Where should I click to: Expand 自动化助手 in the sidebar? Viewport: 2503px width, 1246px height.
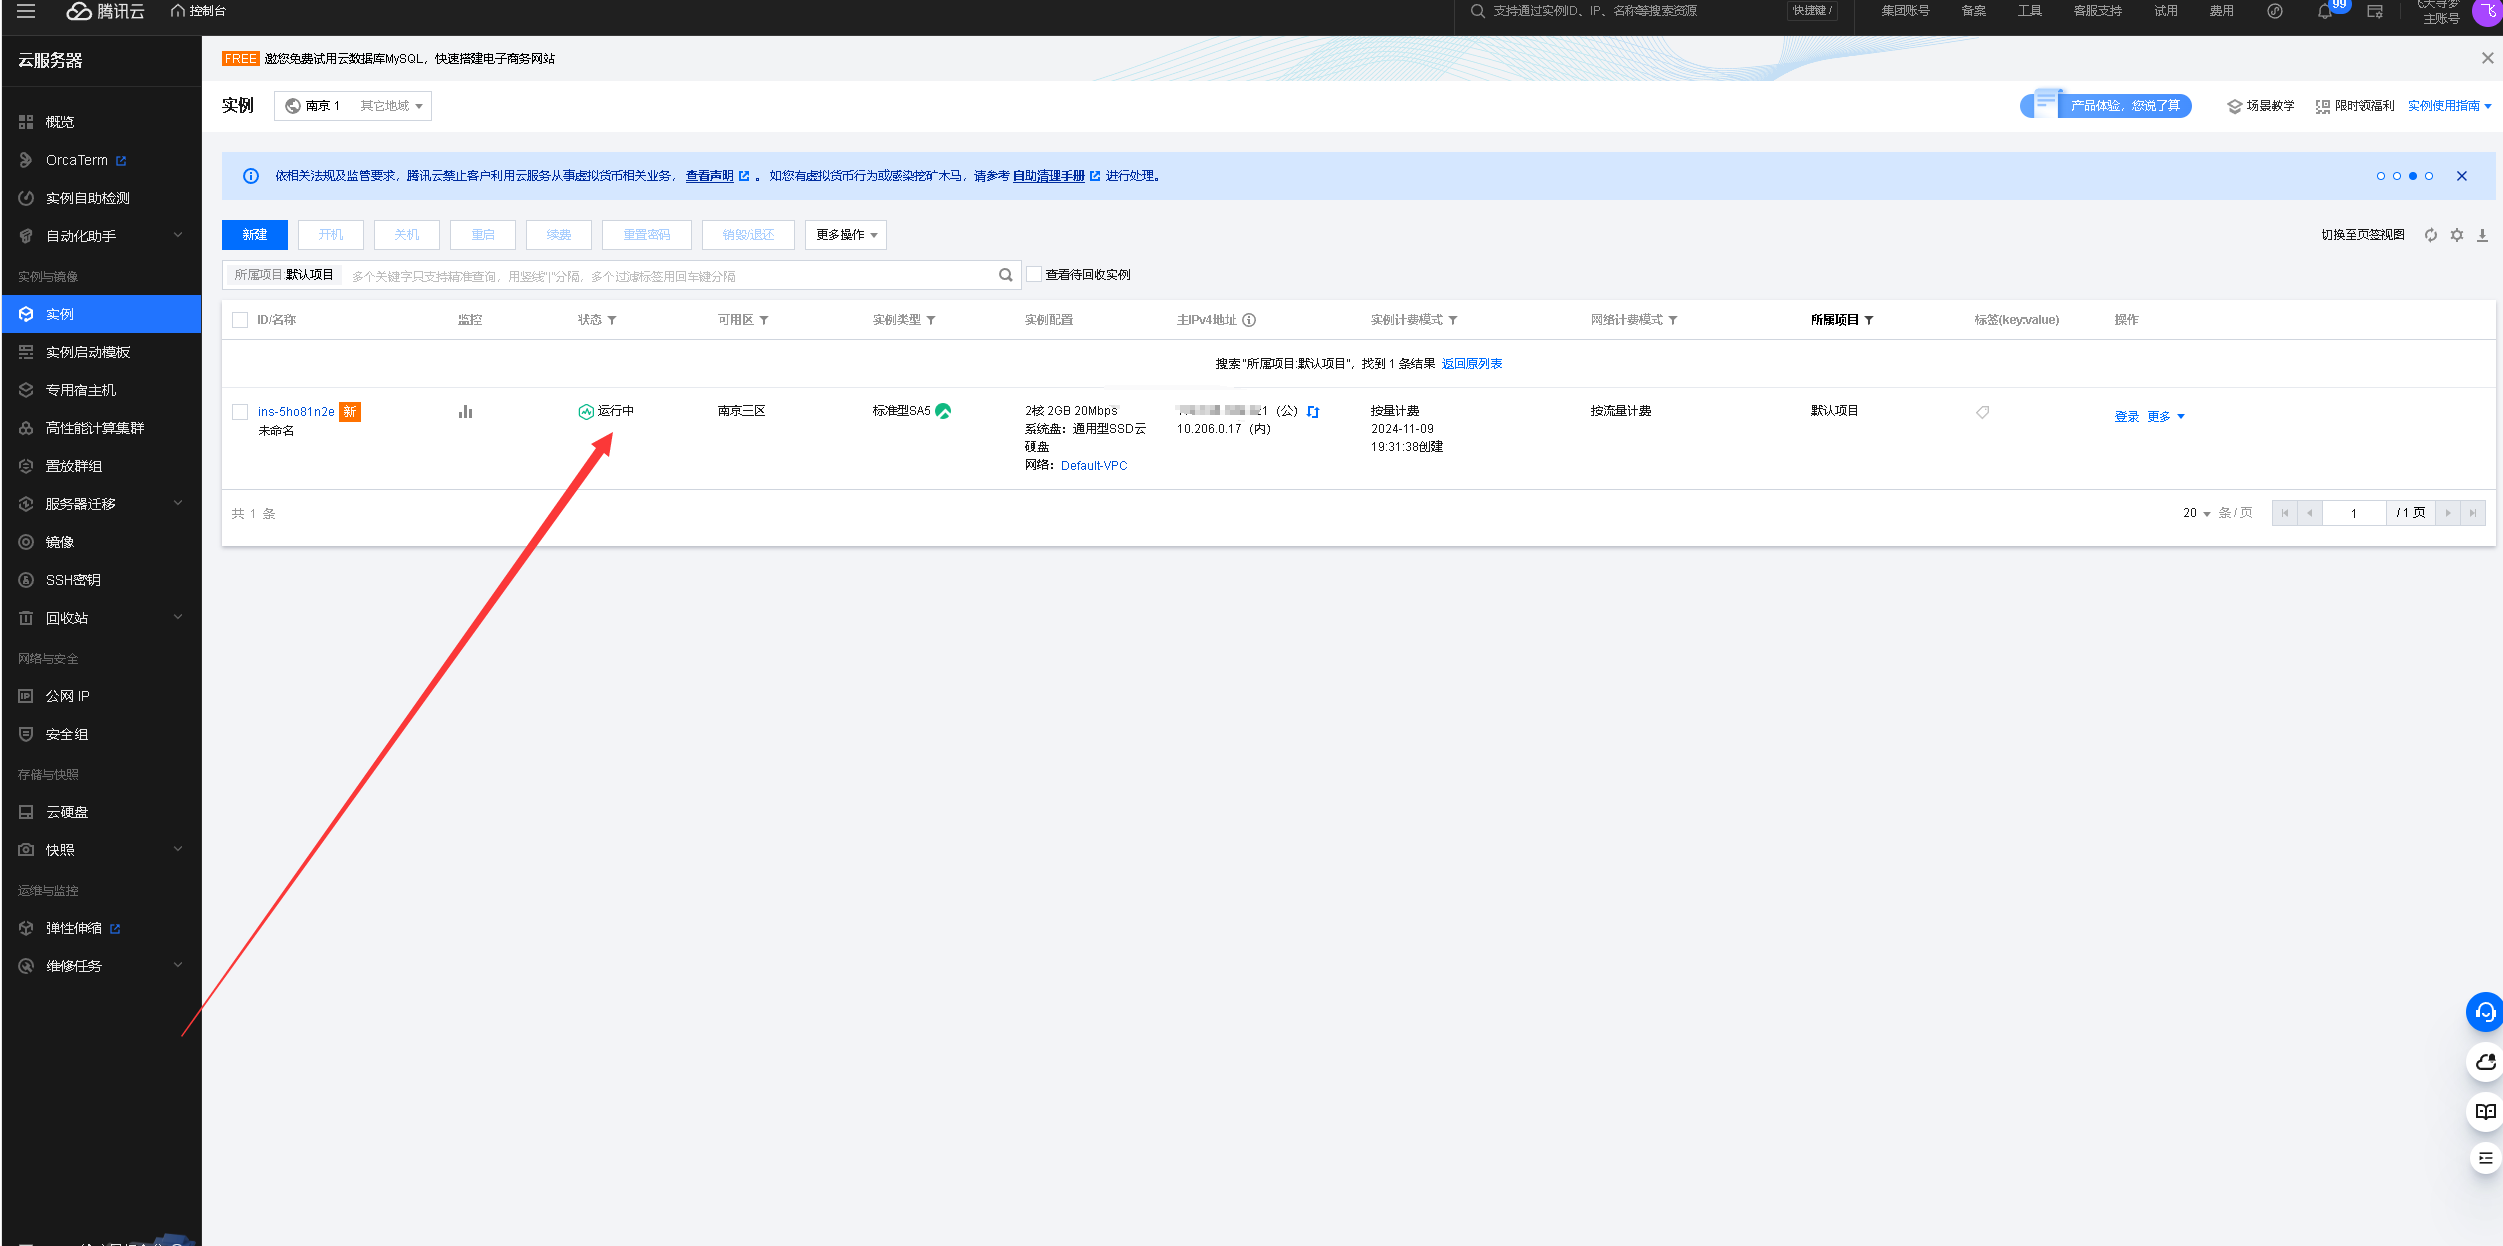pos(100,236)
